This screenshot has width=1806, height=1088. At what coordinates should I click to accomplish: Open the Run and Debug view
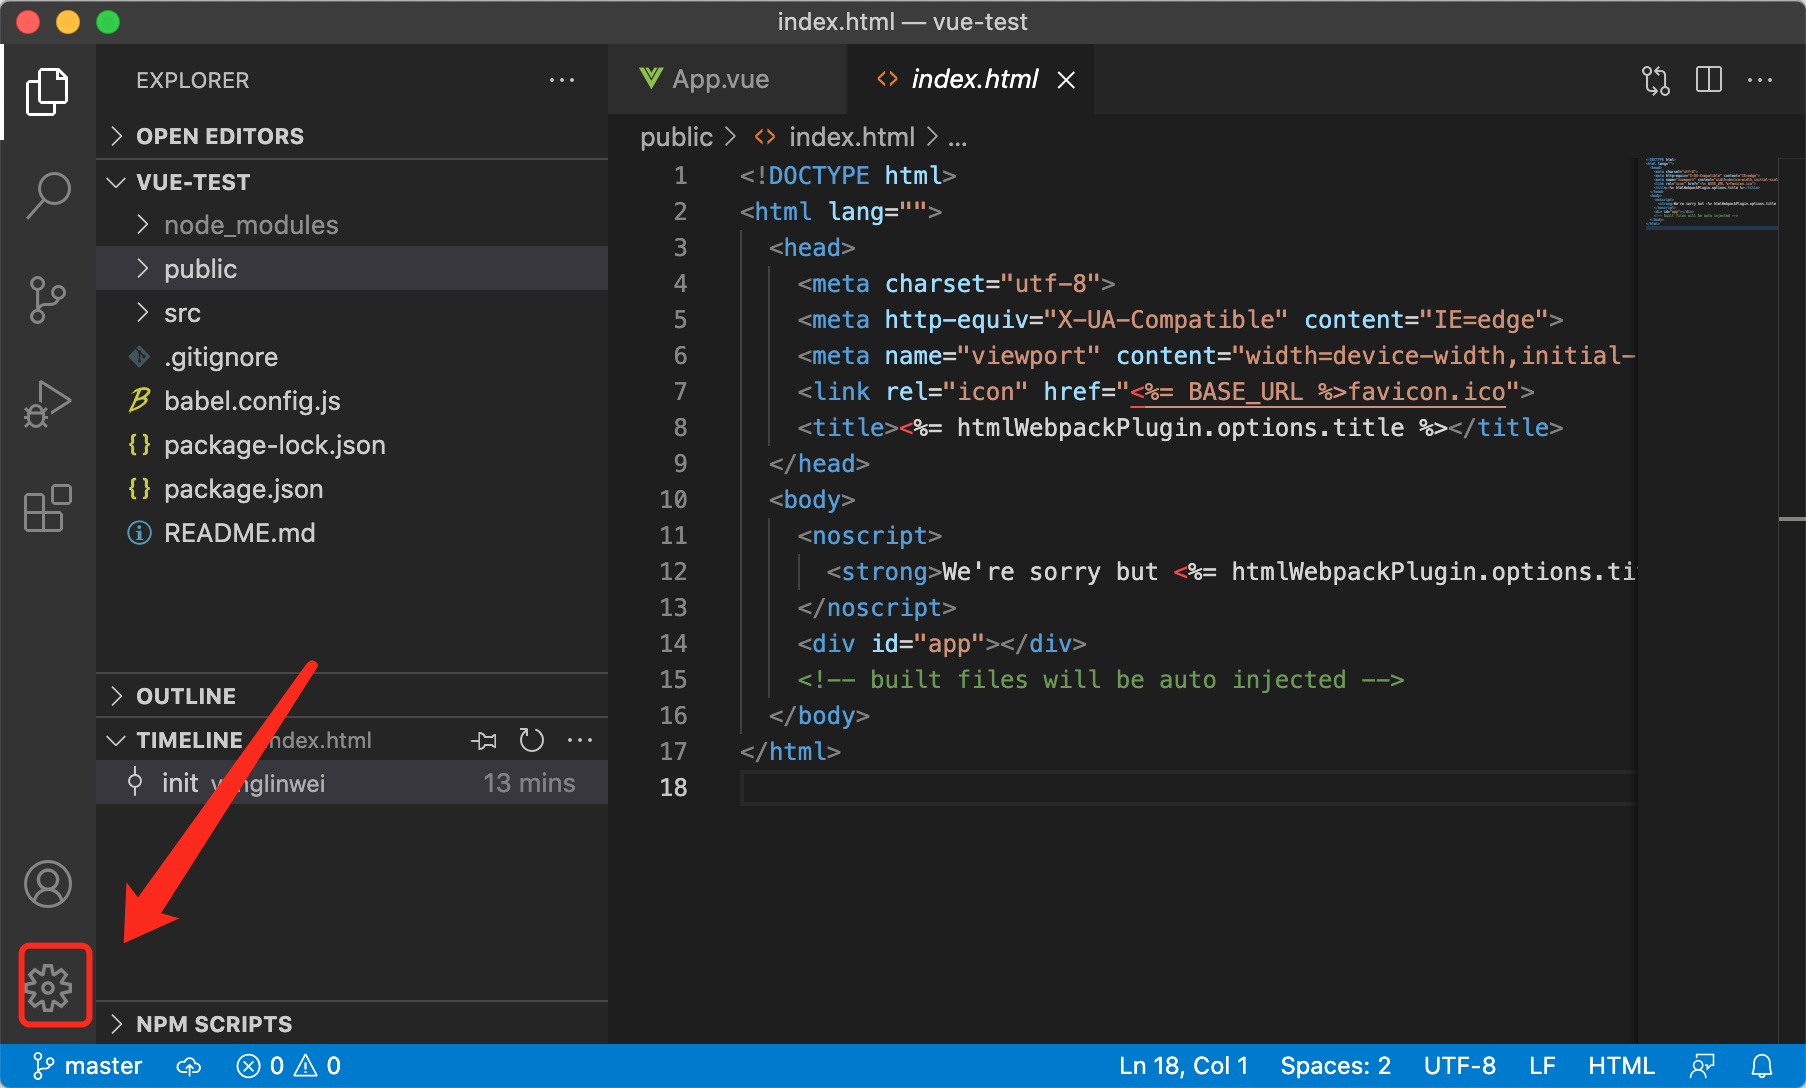point(47,403)
